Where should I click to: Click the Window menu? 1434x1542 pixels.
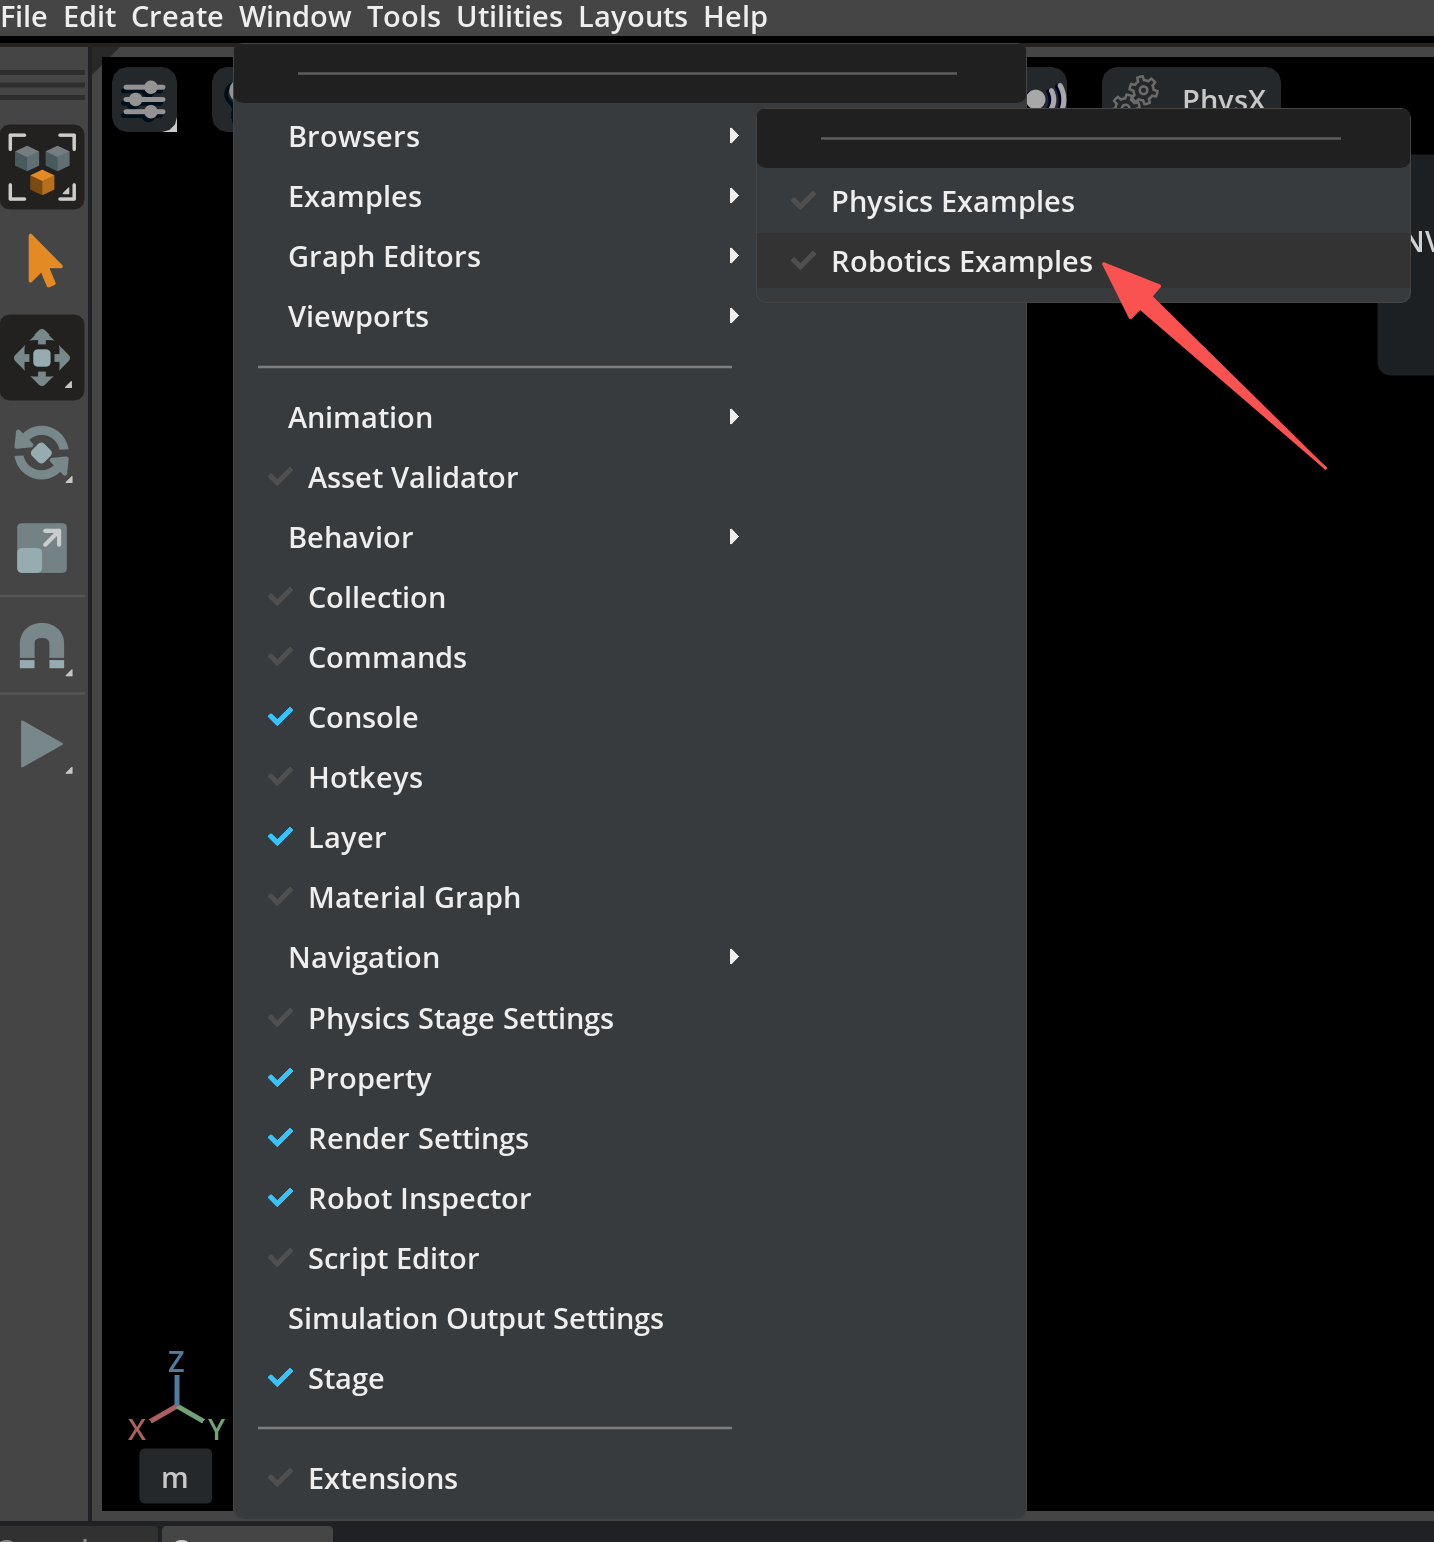click(x=295, y=17)
